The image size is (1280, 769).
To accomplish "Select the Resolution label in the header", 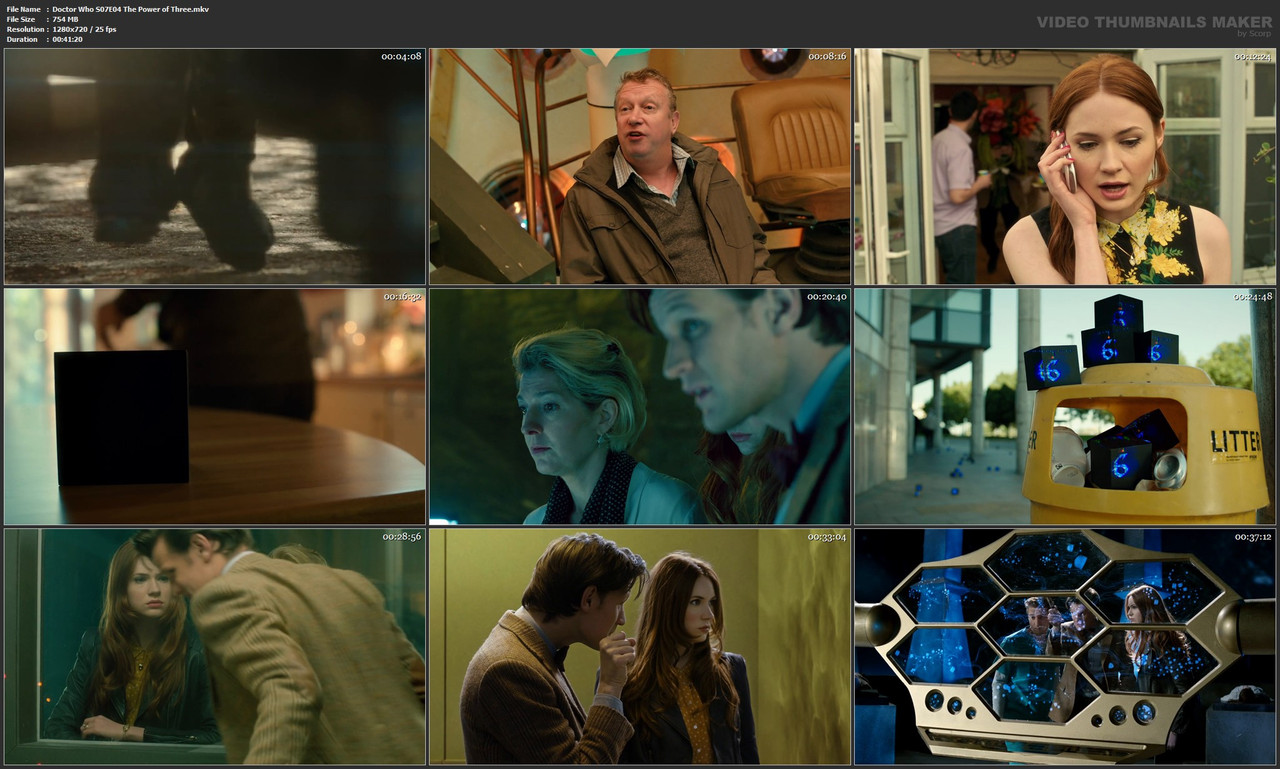I will point(25,28).
